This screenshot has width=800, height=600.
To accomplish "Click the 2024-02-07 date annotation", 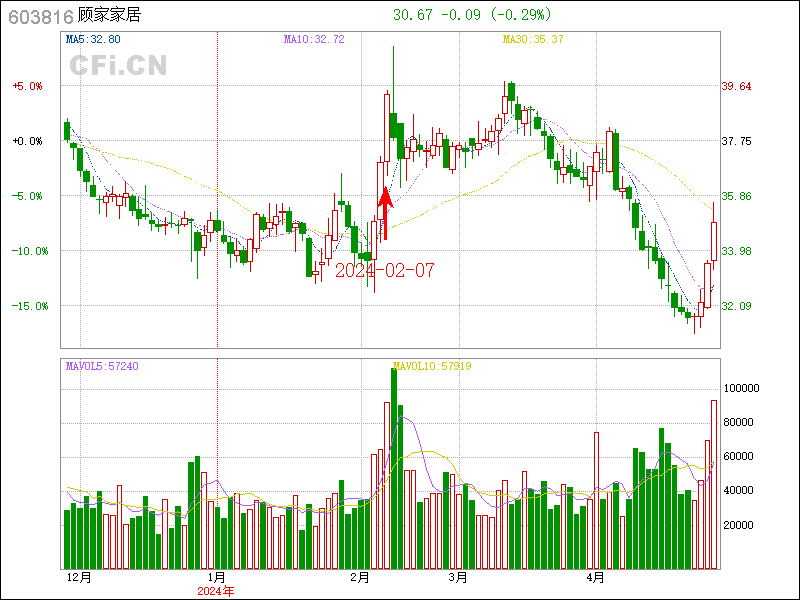I will (385, 271).
